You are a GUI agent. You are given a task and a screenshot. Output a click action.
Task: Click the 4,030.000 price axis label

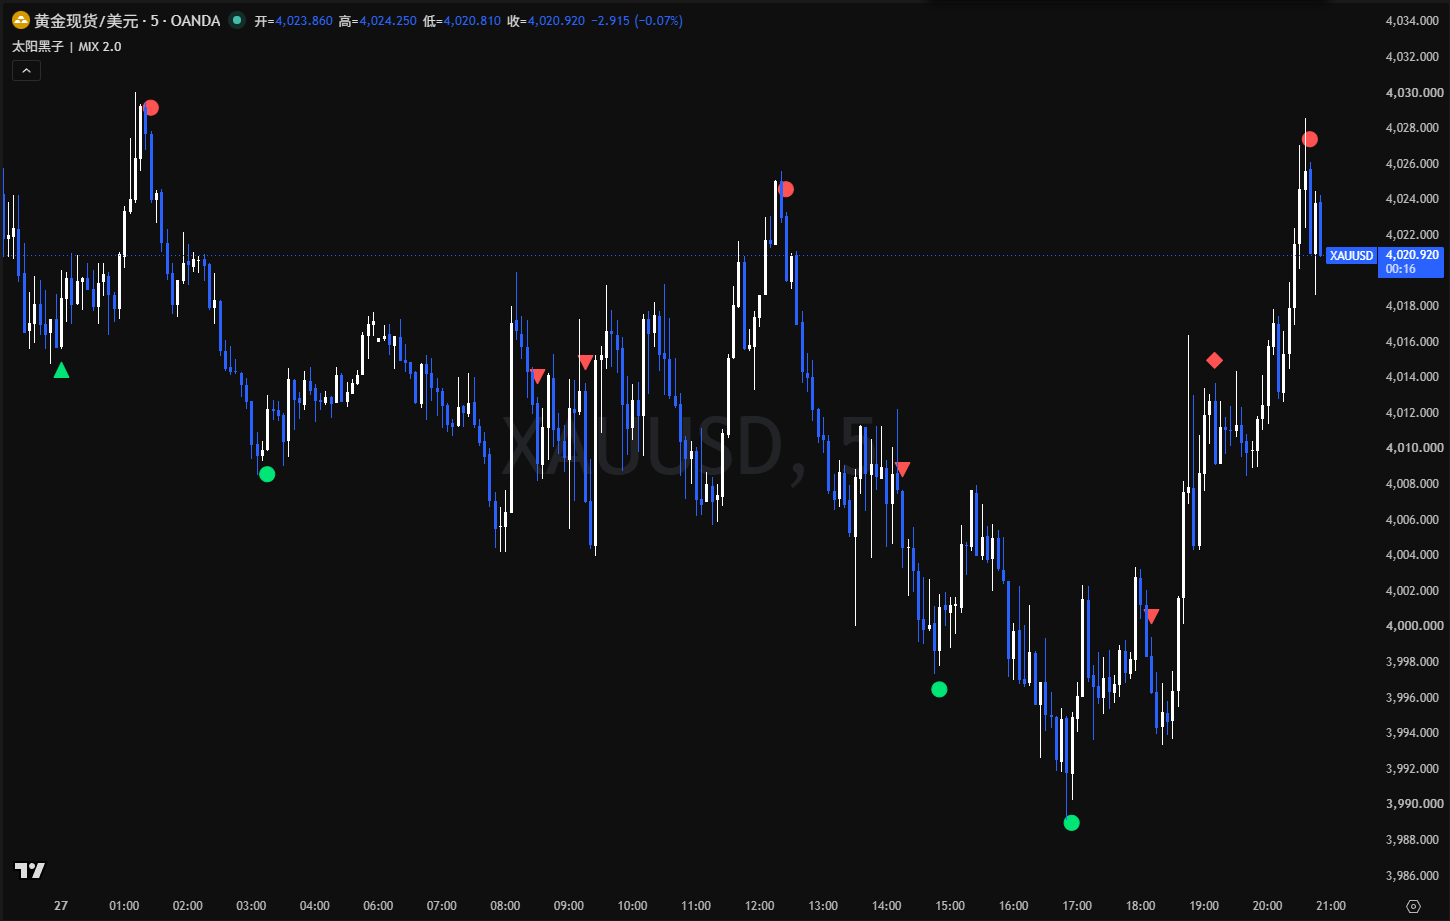point(1412,92)
